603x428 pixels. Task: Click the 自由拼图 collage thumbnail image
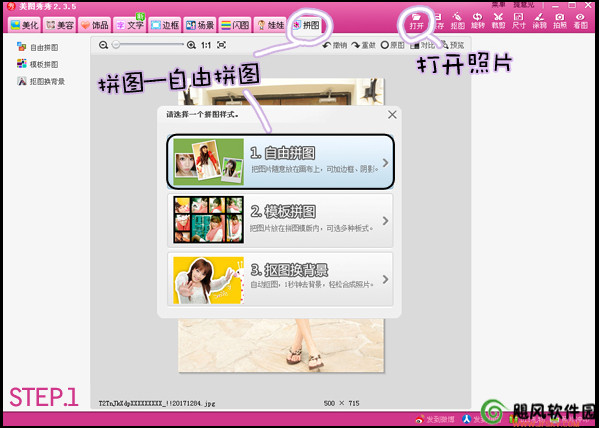coord(208,162)
